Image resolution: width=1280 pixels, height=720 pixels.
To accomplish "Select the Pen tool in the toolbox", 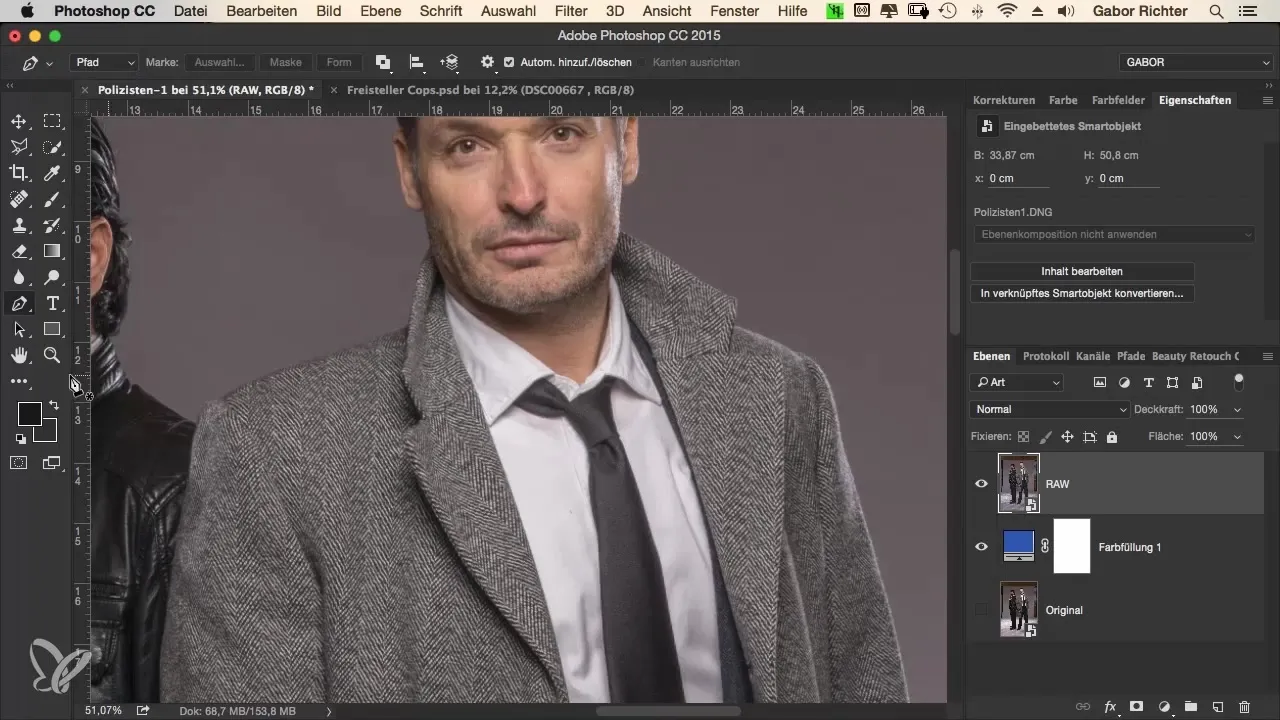I will click(x=19, y=303).
